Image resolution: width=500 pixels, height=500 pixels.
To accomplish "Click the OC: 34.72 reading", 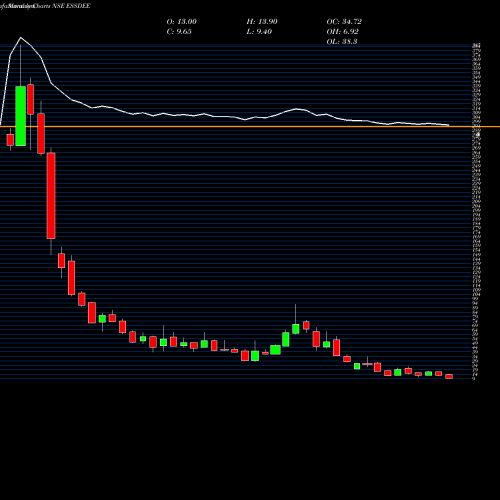I will click(344, 22).
